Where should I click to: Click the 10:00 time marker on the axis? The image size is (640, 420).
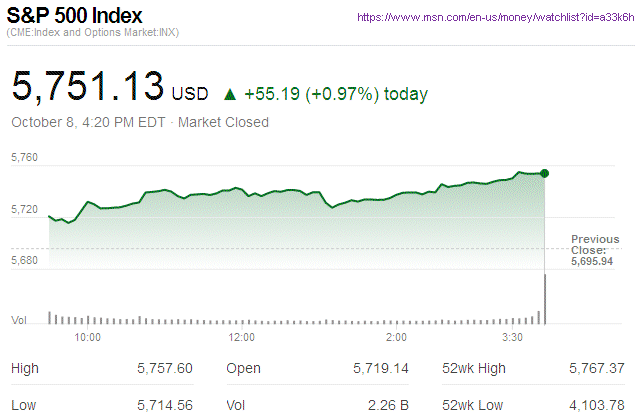point(88,338)
